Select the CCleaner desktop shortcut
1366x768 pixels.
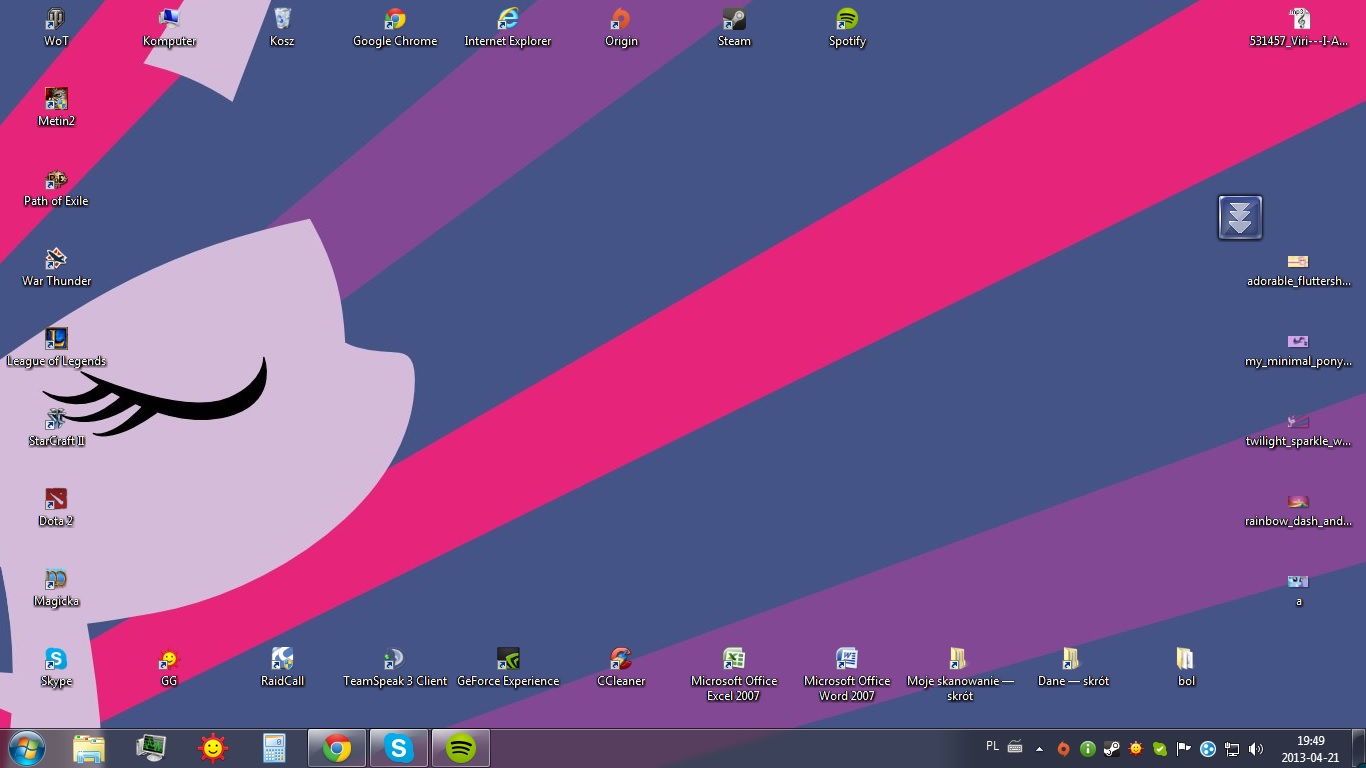tap(621, 668)
